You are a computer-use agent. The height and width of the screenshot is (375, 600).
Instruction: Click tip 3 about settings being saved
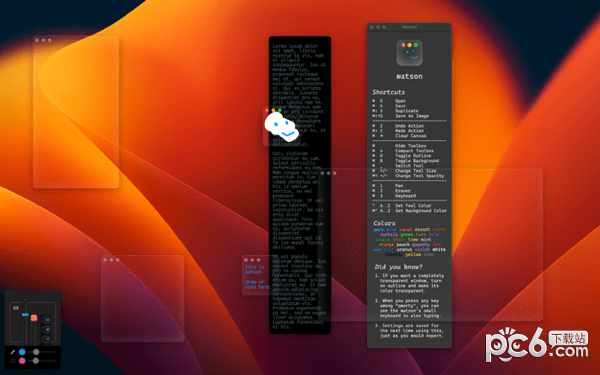point(409,331)
